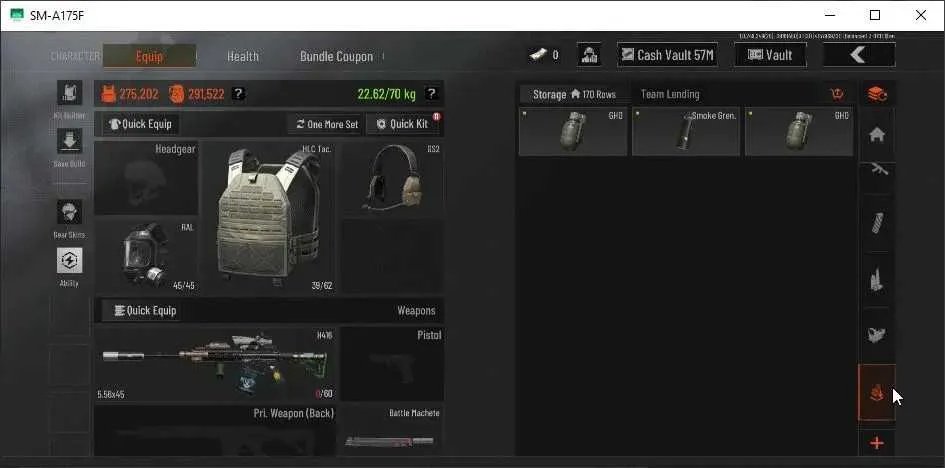Select the Smoke Gren. item in storage
Image resolution: width=945 pixels, height=468 pixels.
pyautogui.click(x=686, y=132)
